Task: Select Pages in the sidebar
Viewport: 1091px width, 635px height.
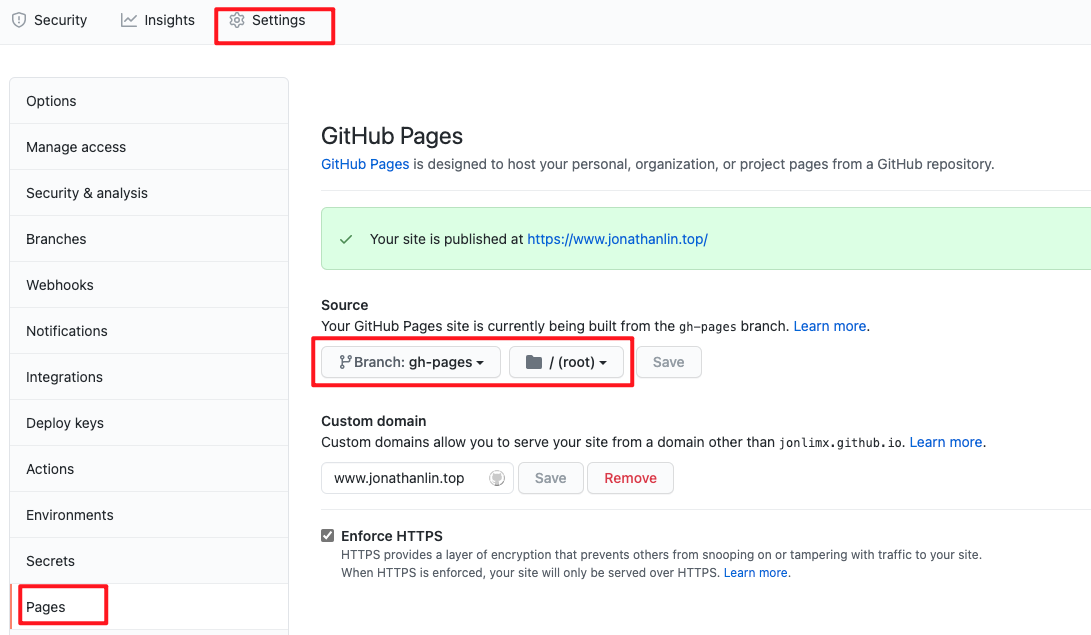Action: [149, 606]
